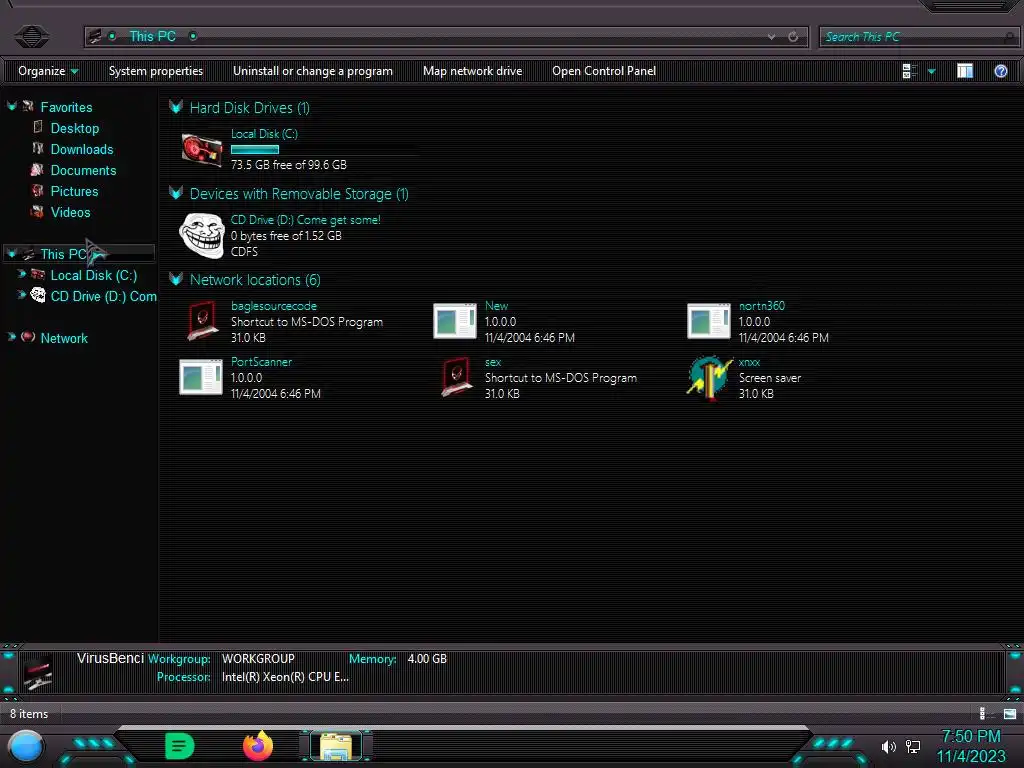This screenshot has width=1024, height=768.
Task: Open the volume speaker tray icon
Action: click(888, 746)
